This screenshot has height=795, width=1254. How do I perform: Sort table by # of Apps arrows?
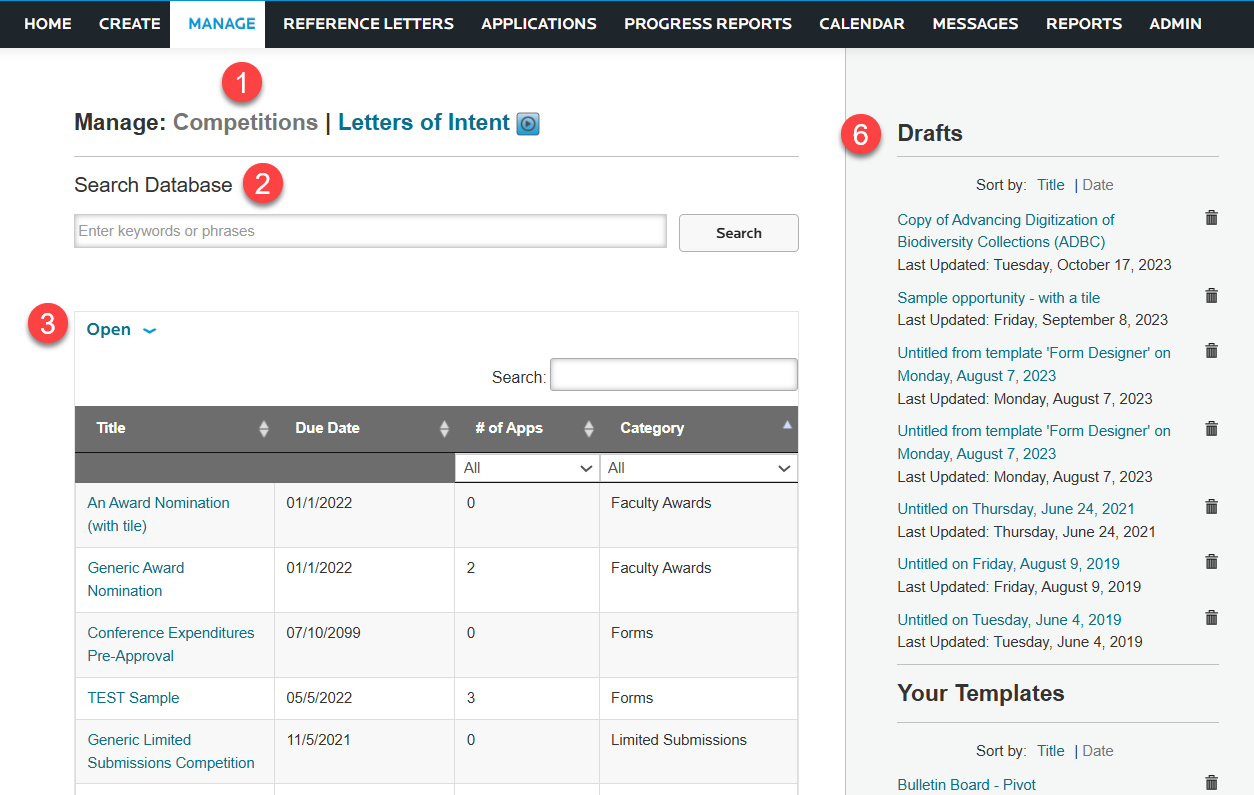pyautogui.click(x=589, y=429)
